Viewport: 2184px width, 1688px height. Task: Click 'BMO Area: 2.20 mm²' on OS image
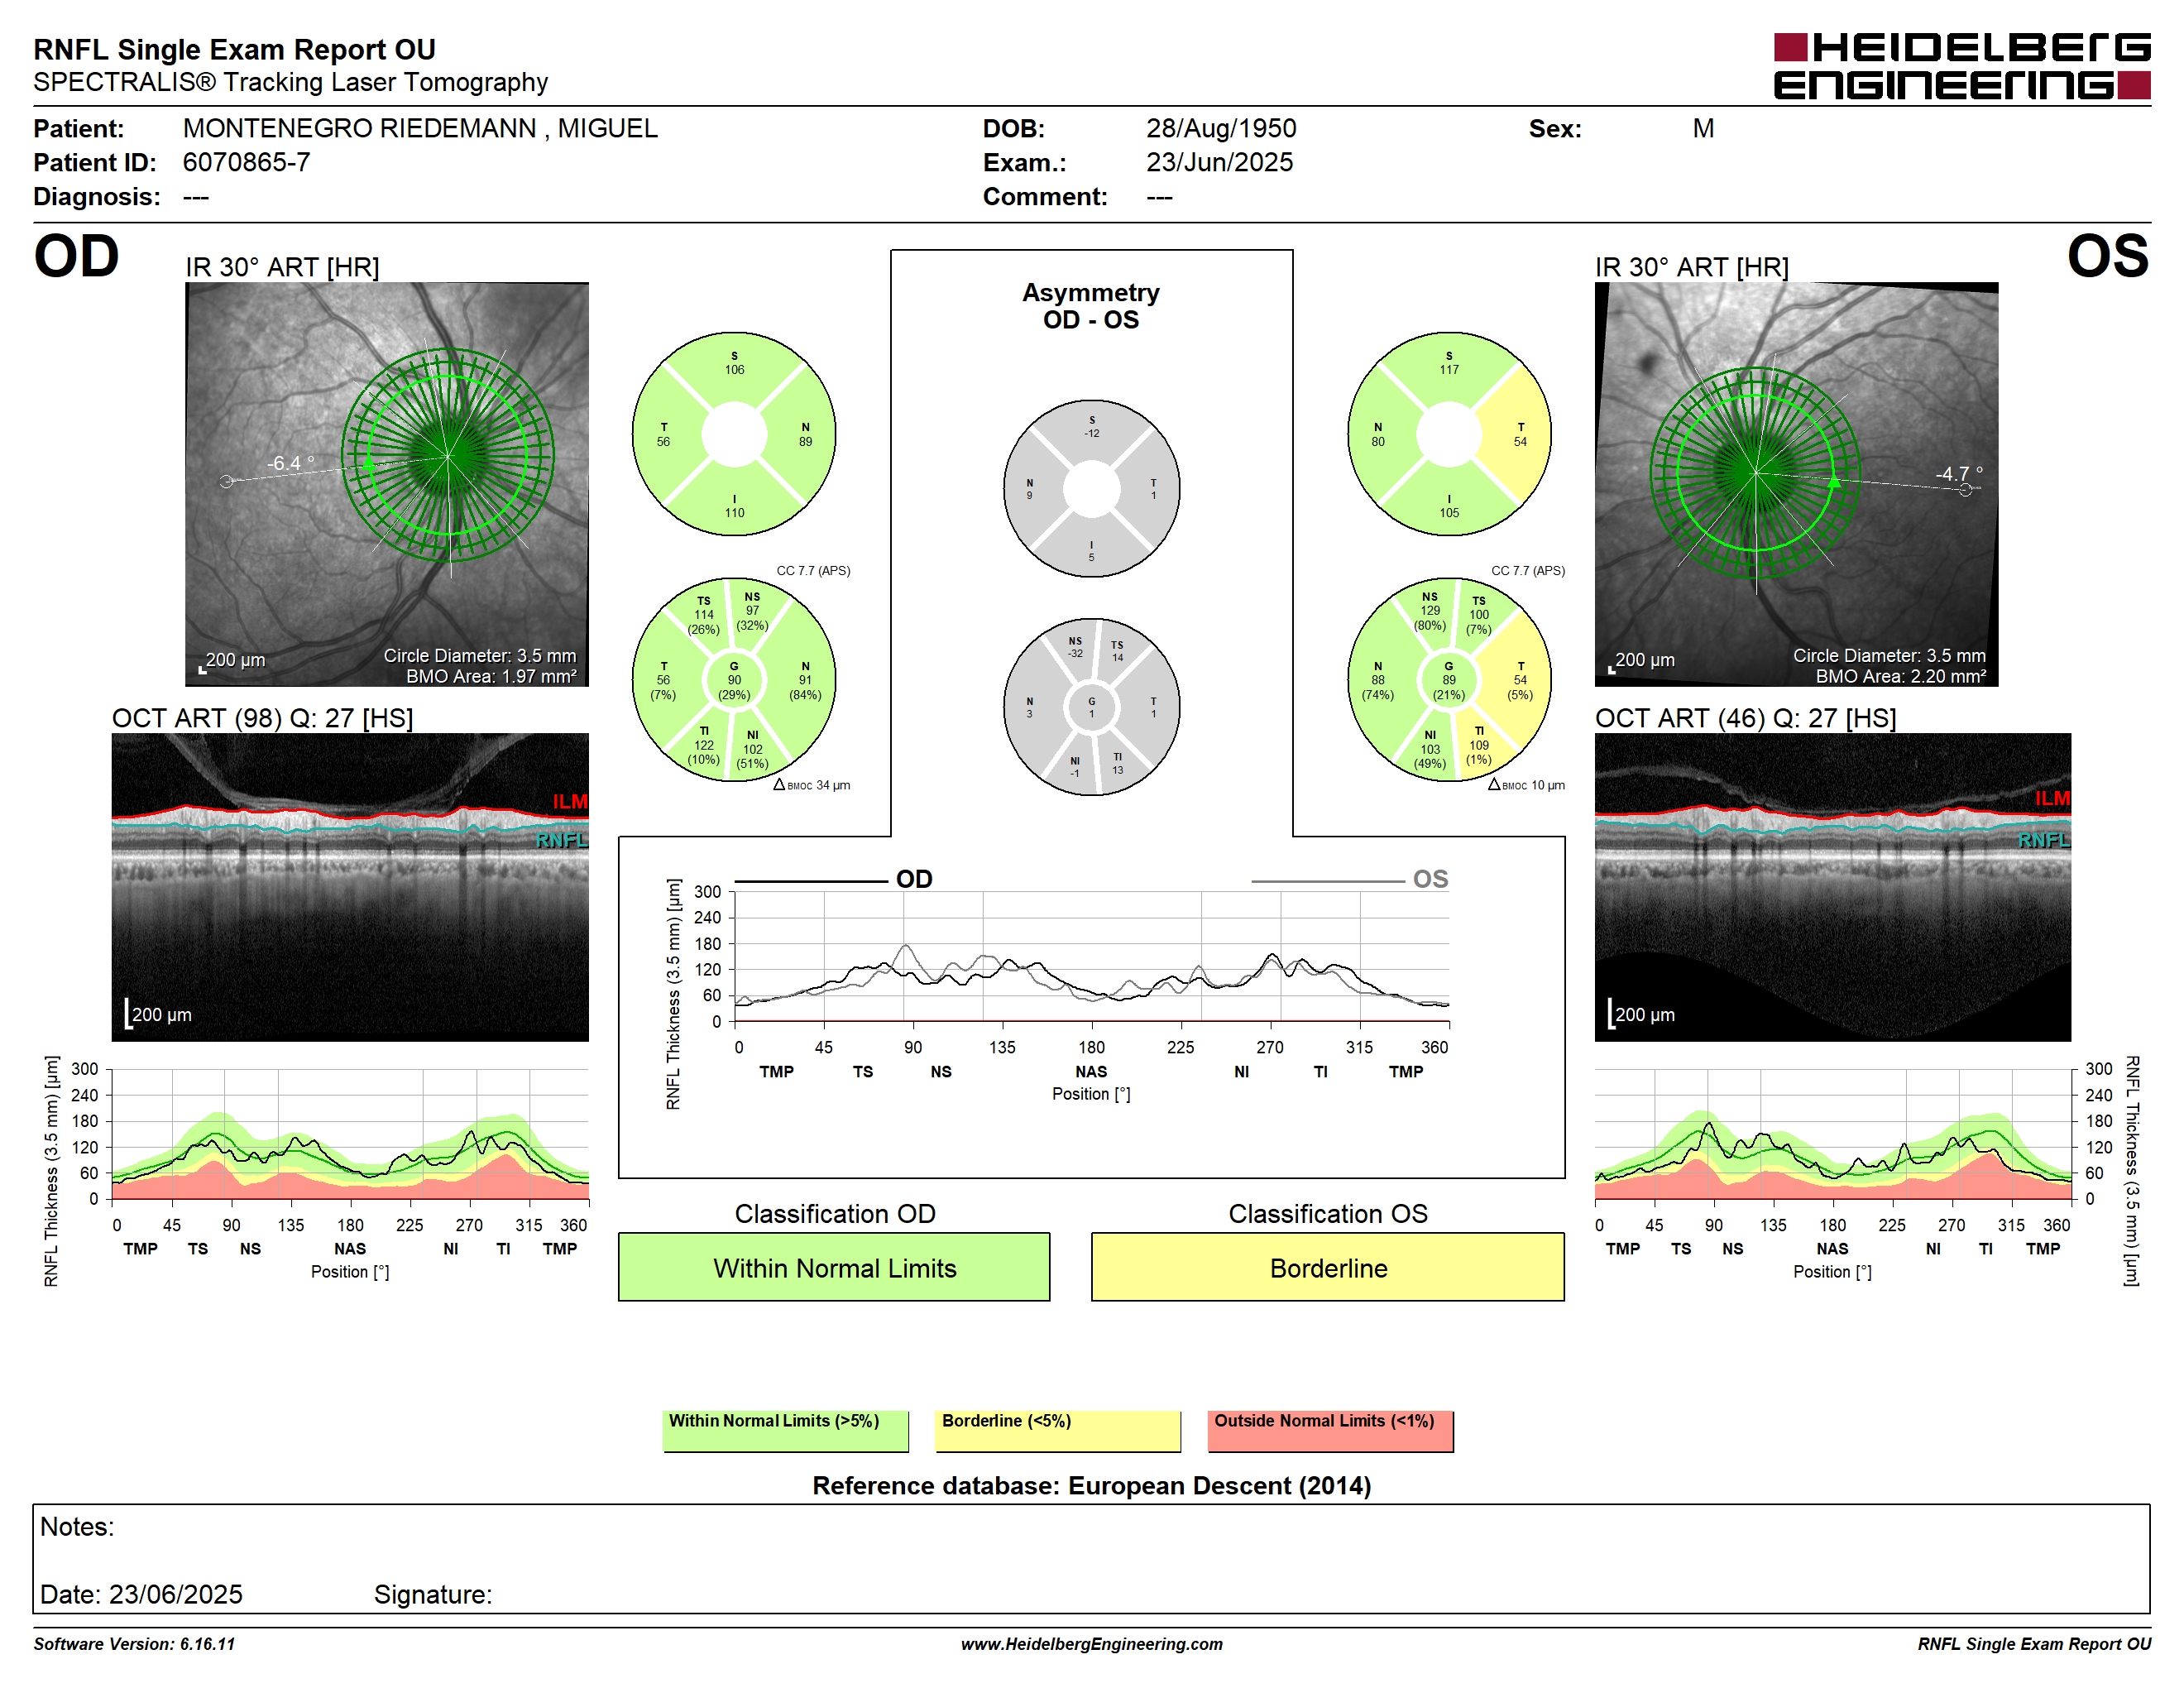1900,676
